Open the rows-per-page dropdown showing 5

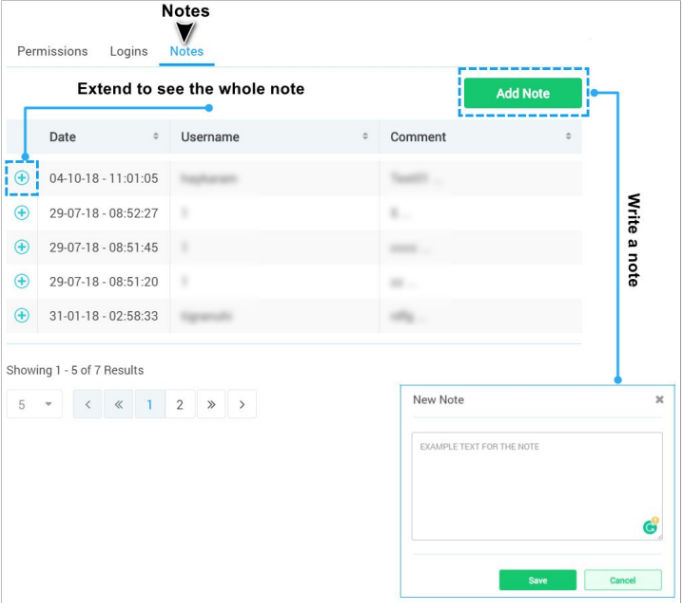click(x=34, y=405)
